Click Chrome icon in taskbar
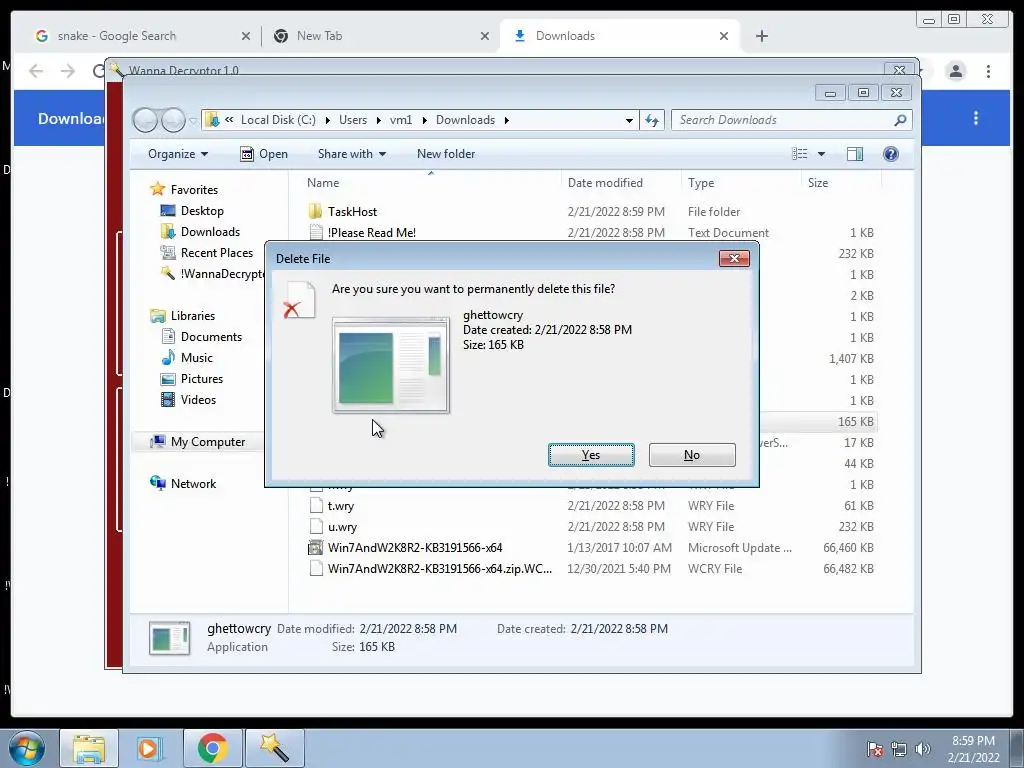This screenshot has width=1024, height=768. coord(212,748)
